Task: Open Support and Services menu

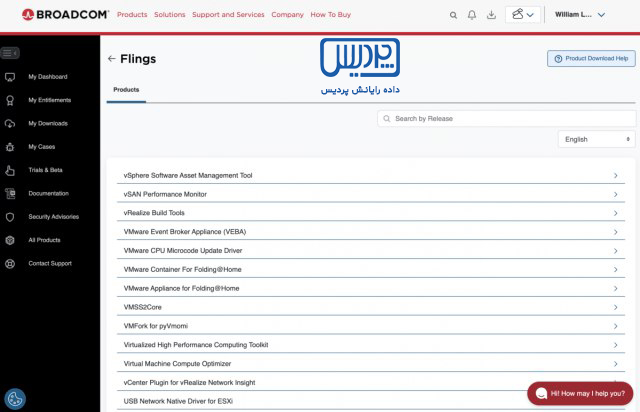Action: pyautogui.click(x=228, y=15)
